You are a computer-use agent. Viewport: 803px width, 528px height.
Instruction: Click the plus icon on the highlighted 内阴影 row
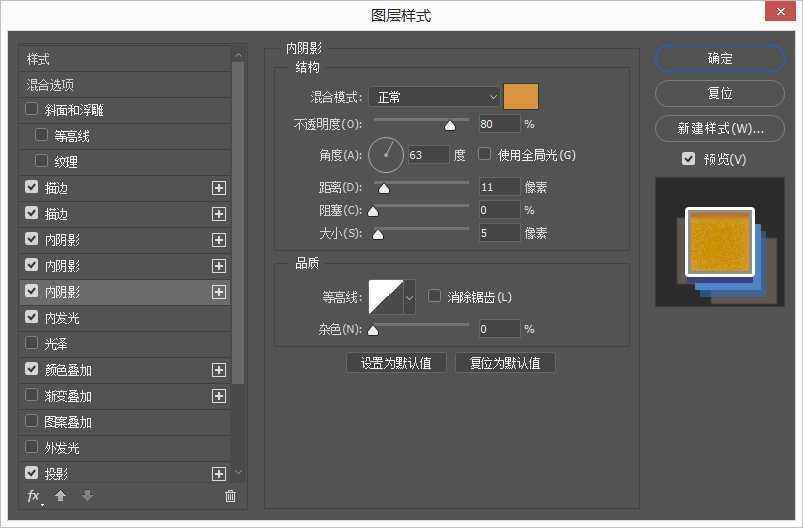[x=219, y=292]
